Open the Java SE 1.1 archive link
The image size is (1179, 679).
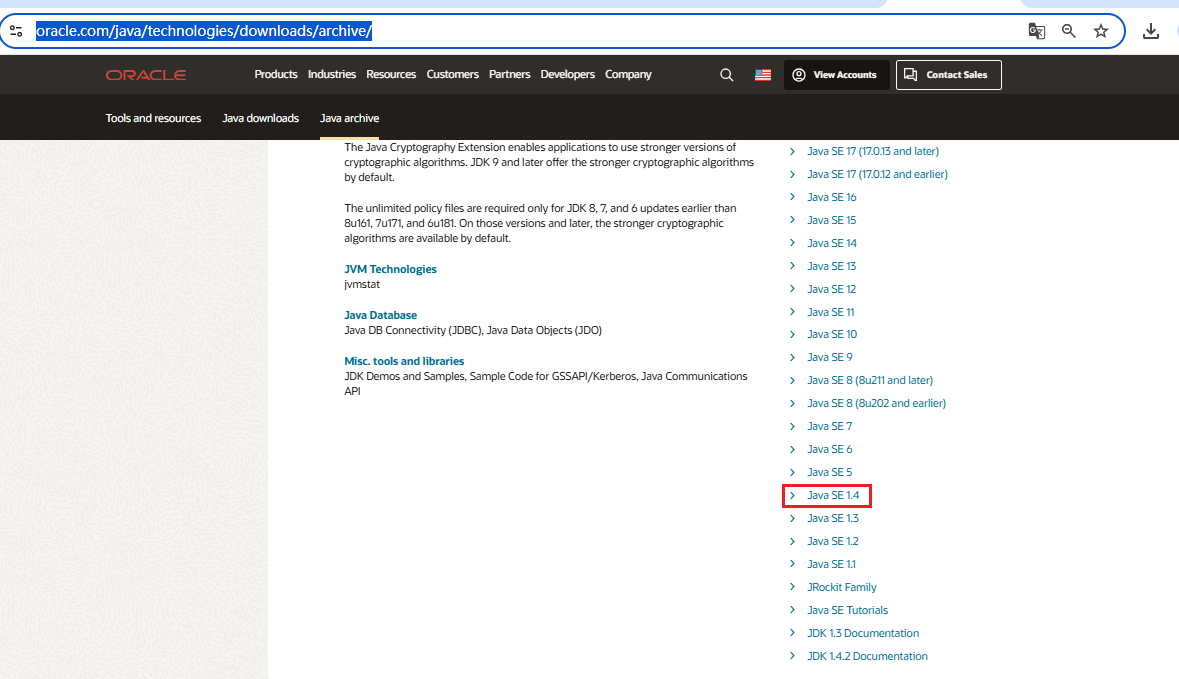(x=832, y=564)
